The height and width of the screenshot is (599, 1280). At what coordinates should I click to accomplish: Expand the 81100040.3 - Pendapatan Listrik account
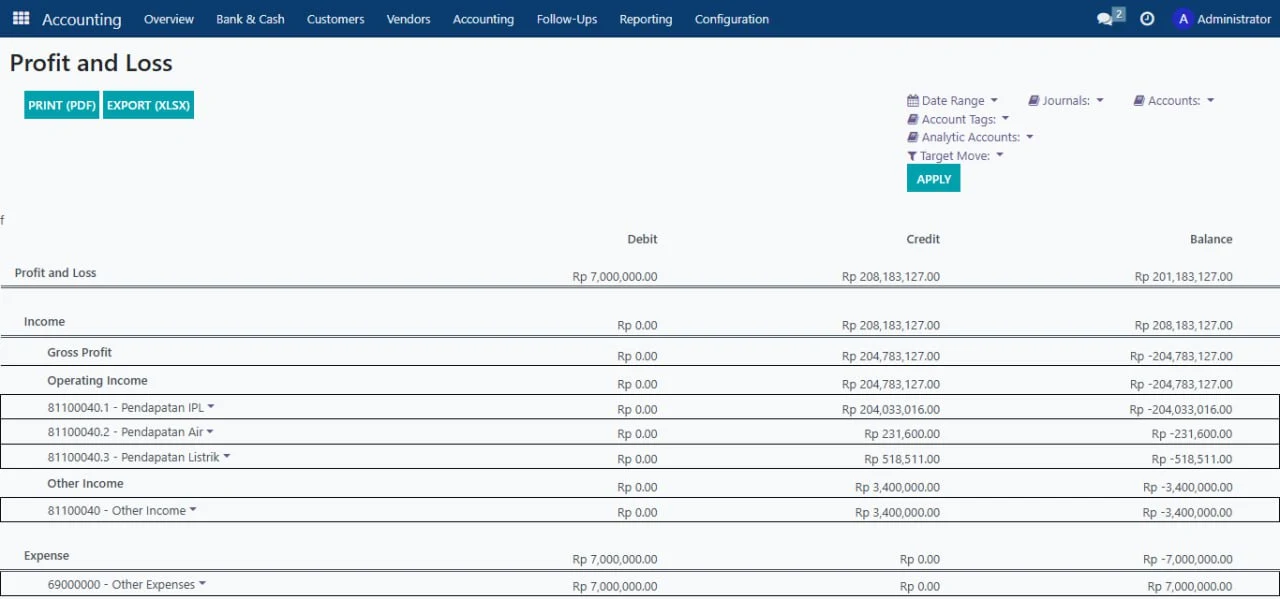coord(139,457)
